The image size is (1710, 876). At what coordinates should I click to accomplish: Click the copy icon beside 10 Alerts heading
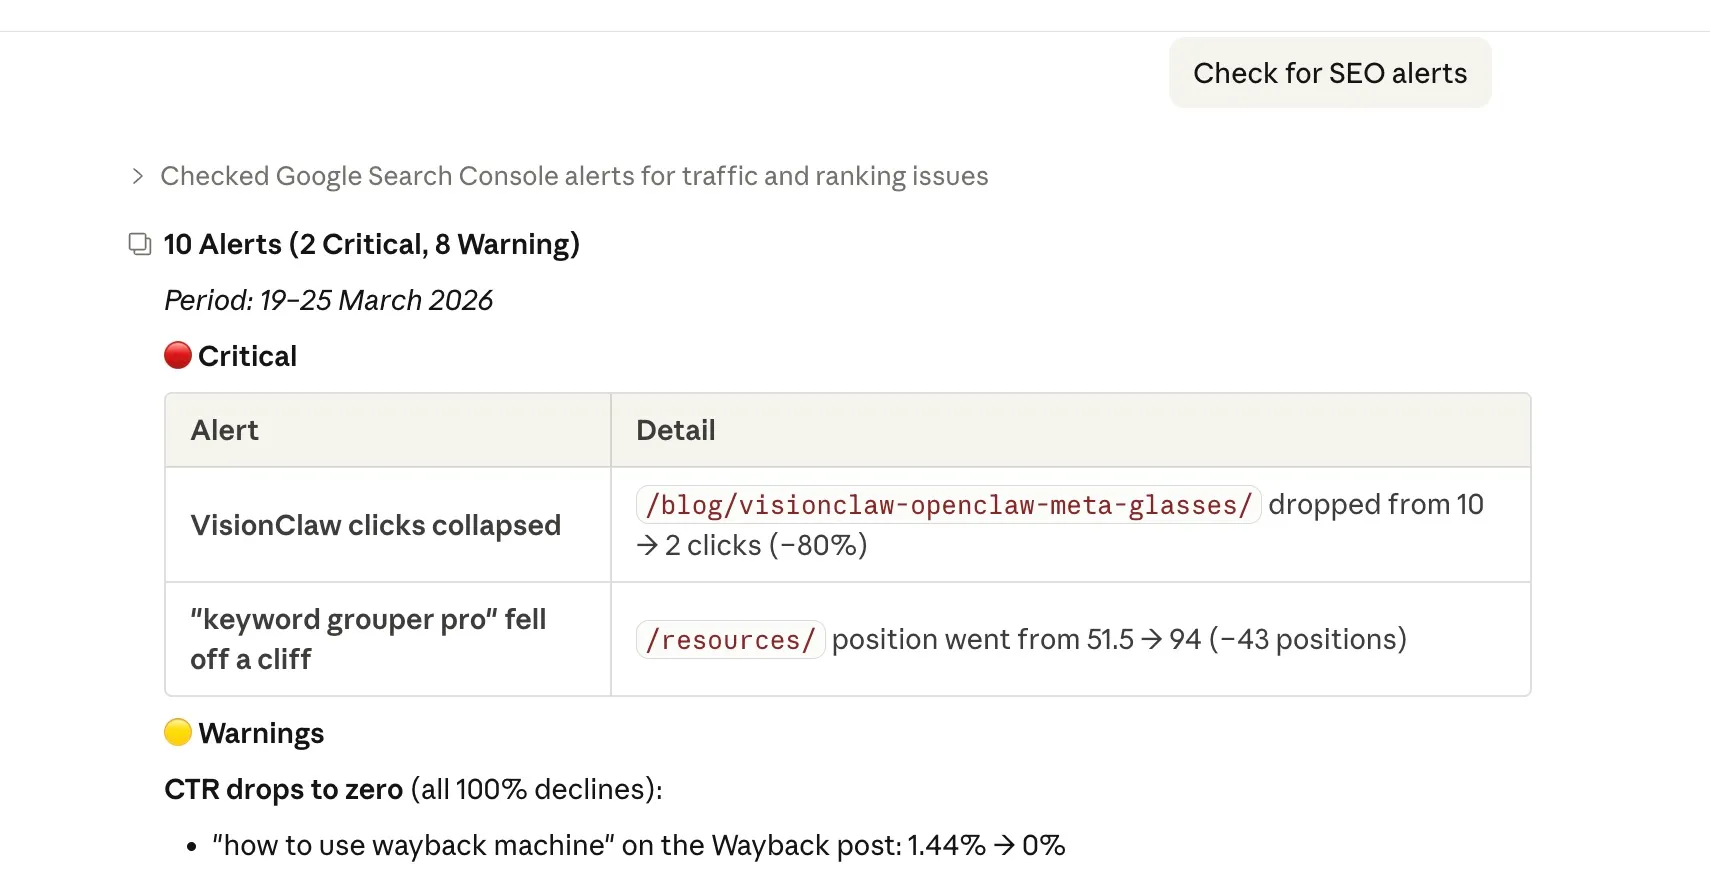point(140,244)
